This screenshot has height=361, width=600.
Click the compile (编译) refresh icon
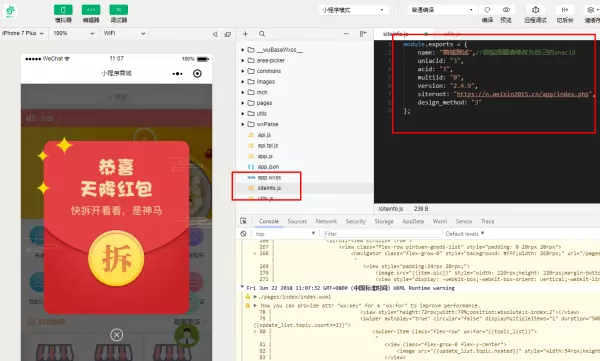tap(487, 10)
